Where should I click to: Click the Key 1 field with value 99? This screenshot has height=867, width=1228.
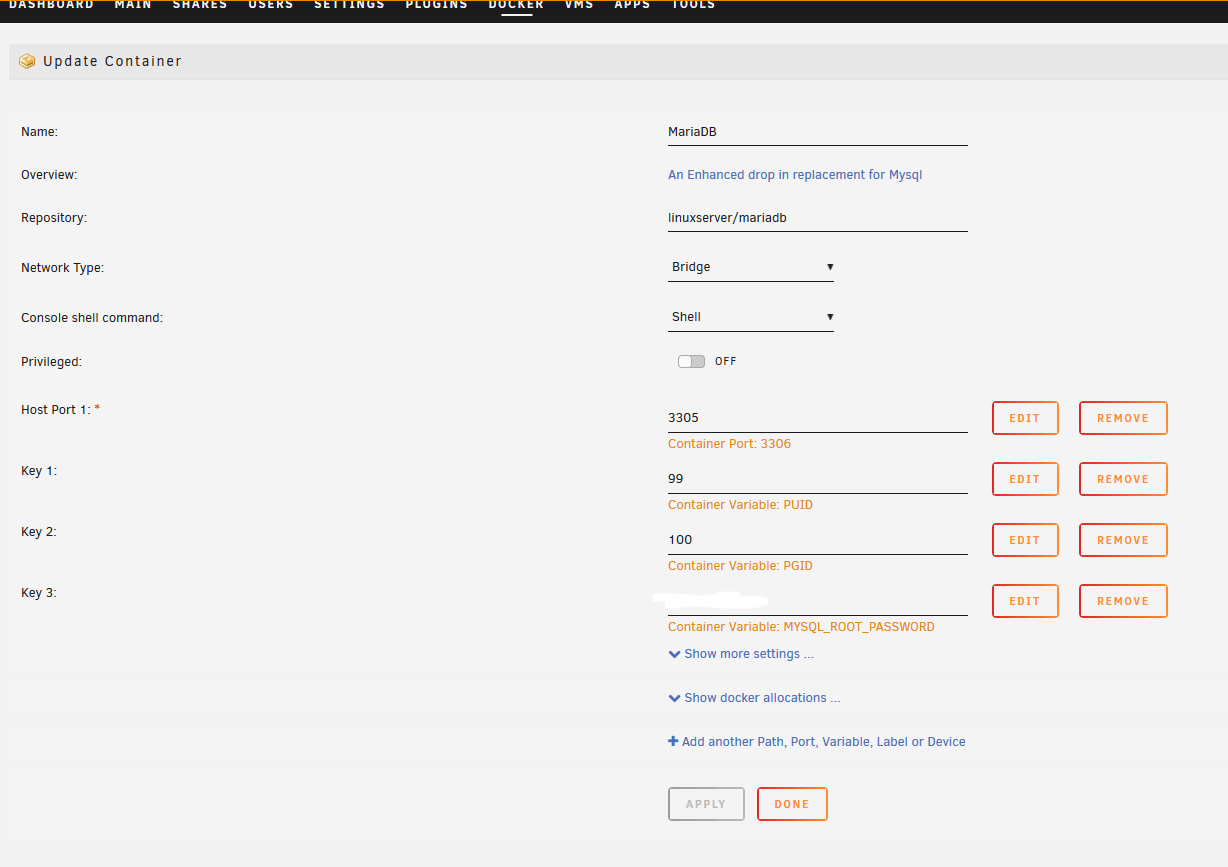pyautogui.click(x=818, y=479)
